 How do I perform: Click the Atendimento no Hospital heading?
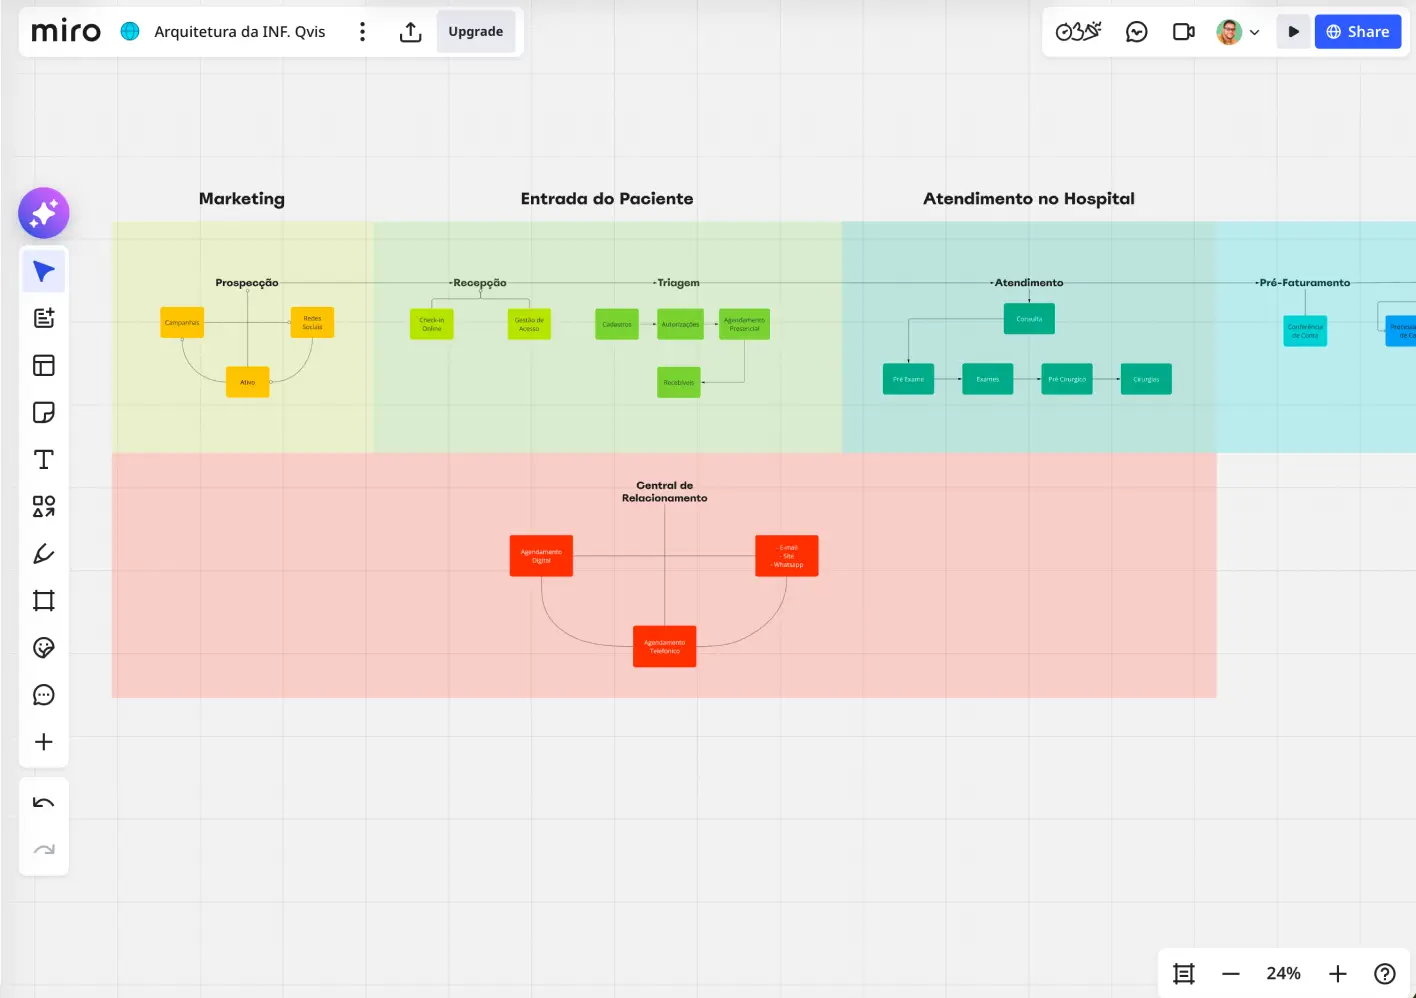(1029, 199)
